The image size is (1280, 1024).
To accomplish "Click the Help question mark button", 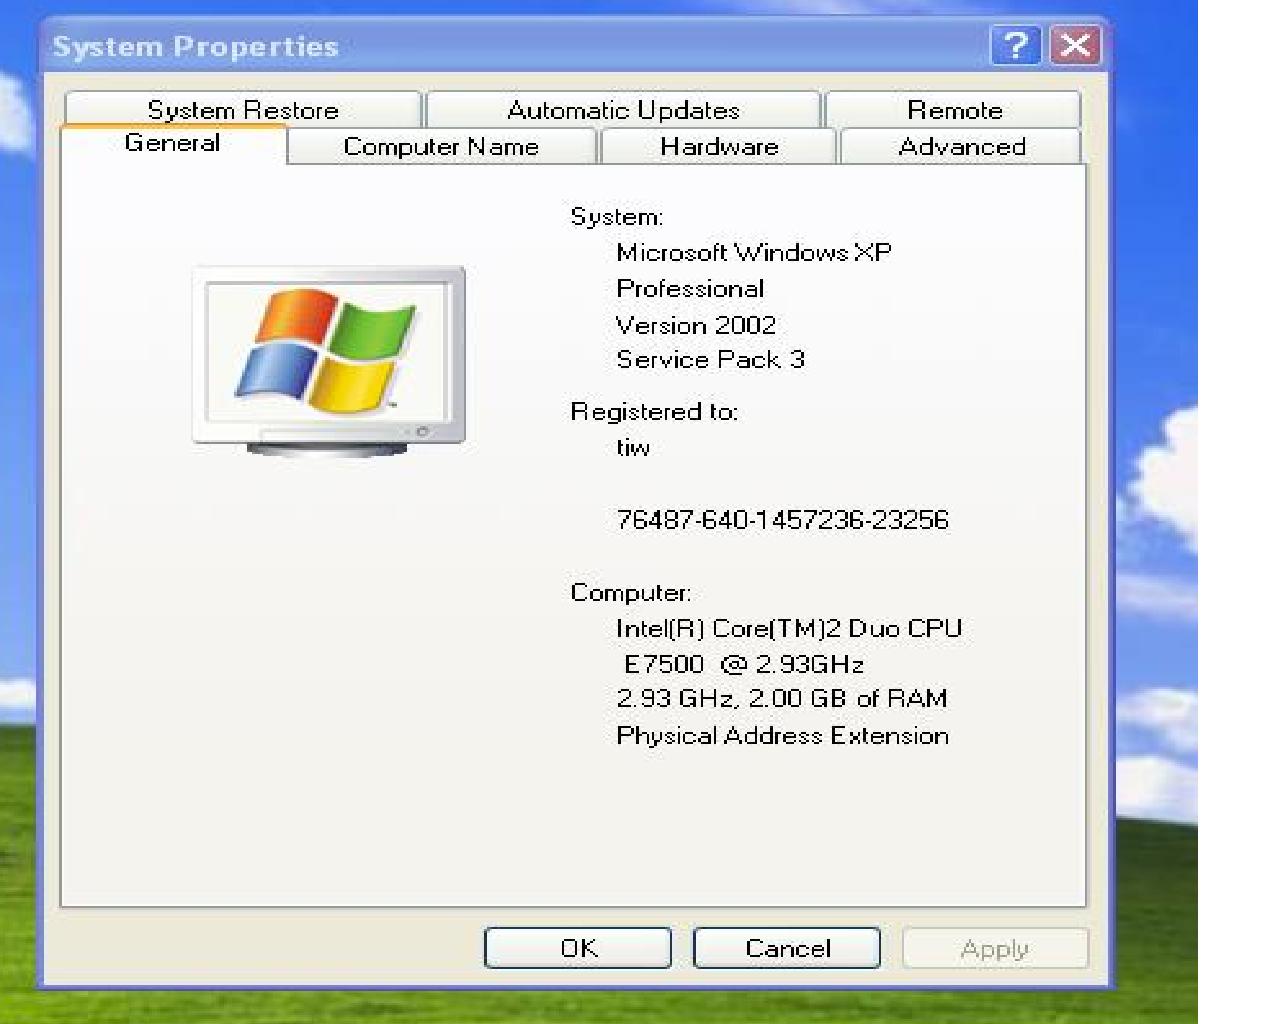I will [x=1015, y=46].
